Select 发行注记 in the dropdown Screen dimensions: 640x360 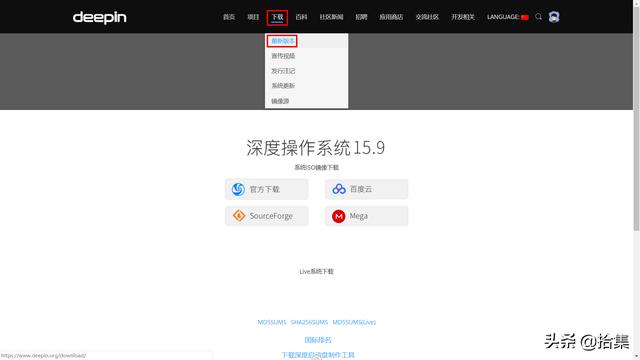(307, 71)
